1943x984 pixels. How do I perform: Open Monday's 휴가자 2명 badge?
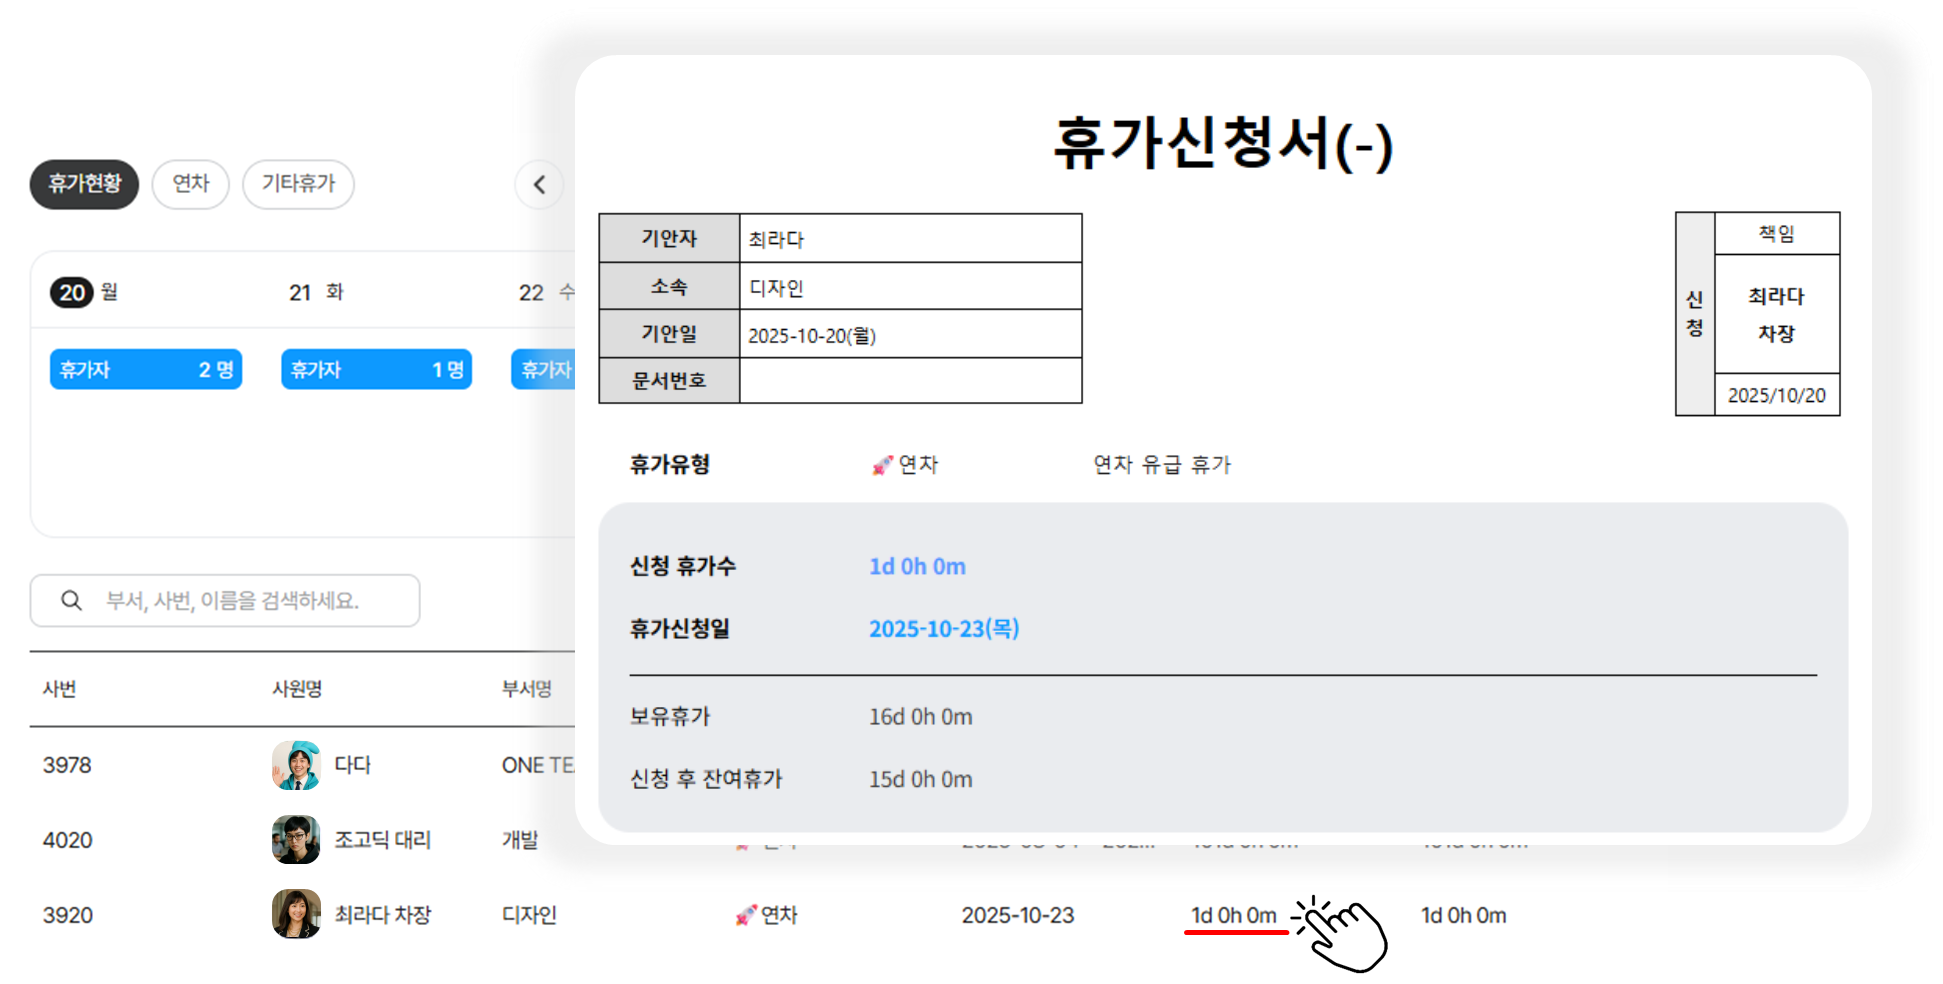click(x=146, y=369)
